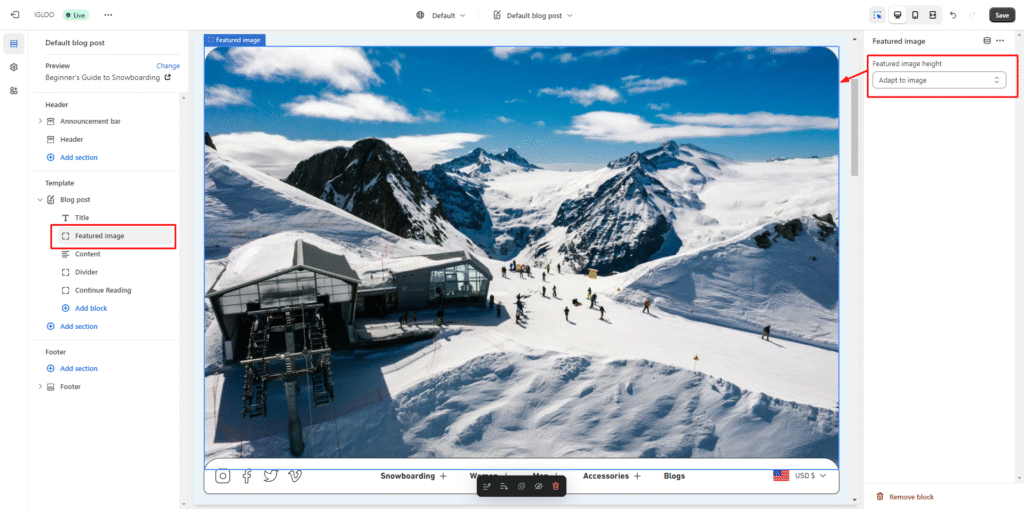Select the Content block in Blog post
Image resolution: width=1024 pixels, height=509 pixels.
88,254
